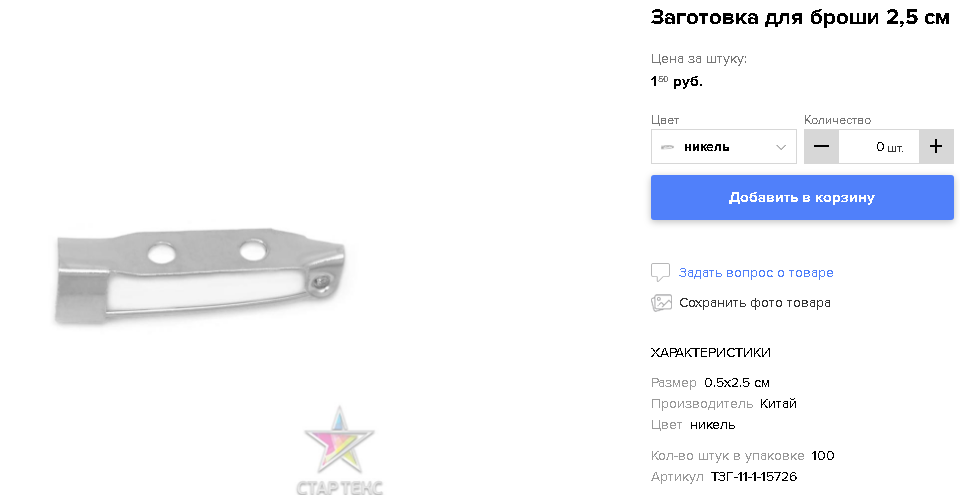Expand color list via chevron arrow
Viewport: 960px width, 495px height.
pos(781,147)
